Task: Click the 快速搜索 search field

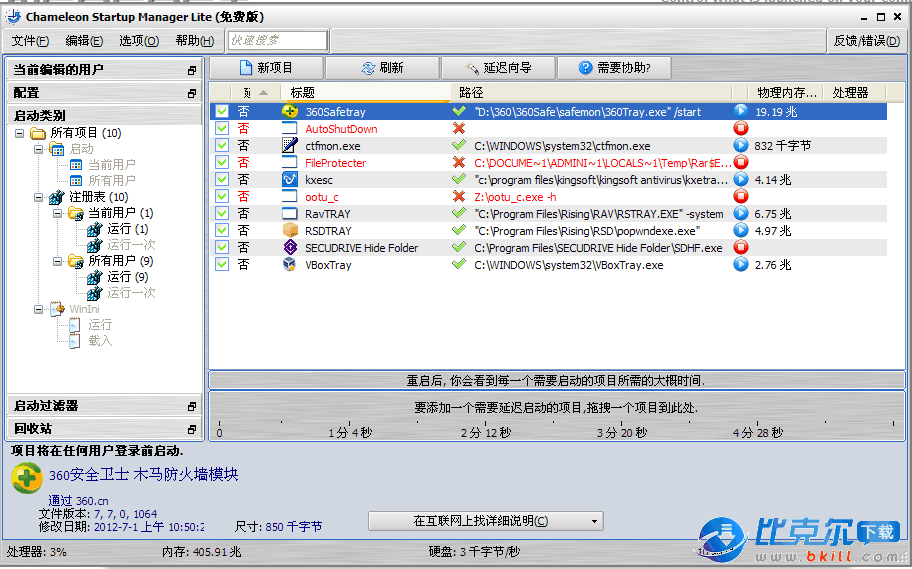Action: pos(277,40)
